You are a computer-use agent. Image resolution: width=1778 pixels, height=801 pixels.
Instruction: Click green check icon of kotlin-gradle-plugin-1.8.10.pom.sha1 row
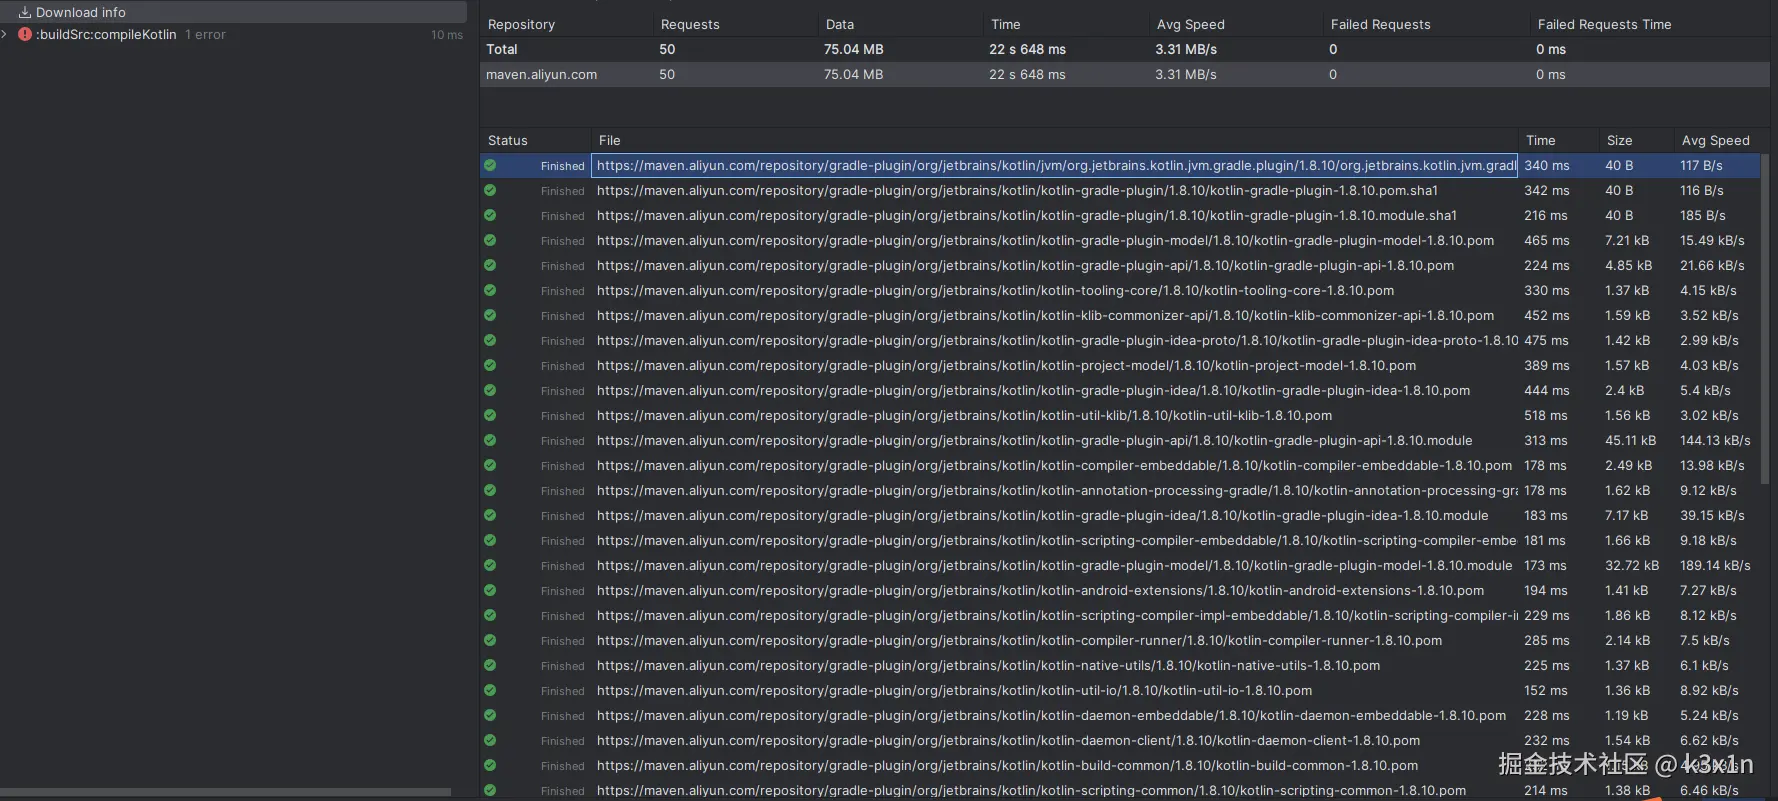490,190
